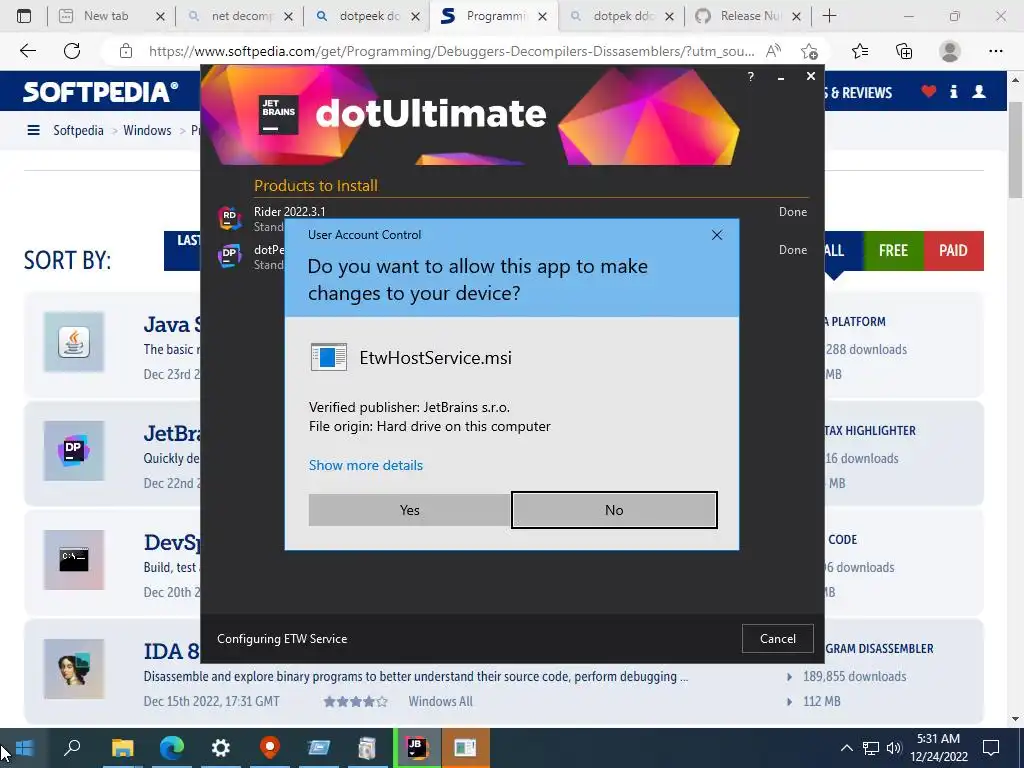Screen dimensions: 1024x768
Task: Click the Softpedia info icon
Action: point(953,91)
